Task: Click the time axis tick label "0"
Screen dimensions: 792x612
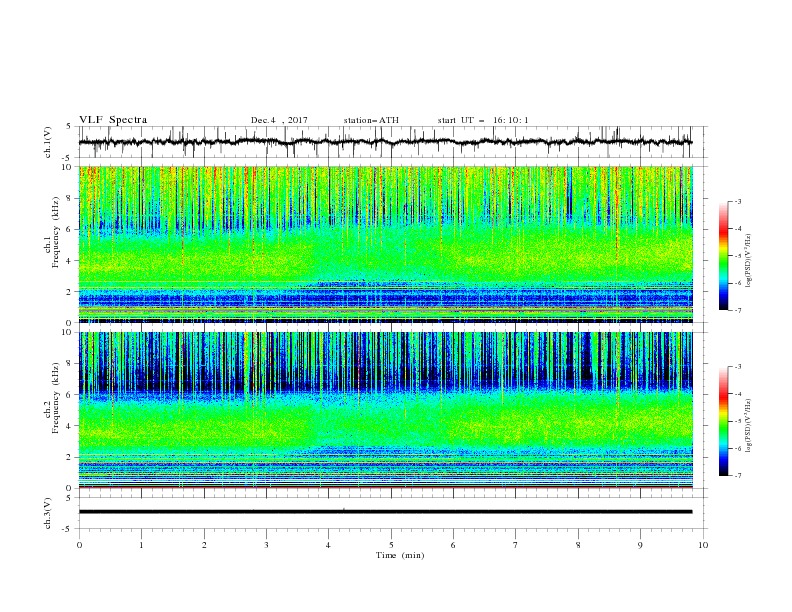Action: (79, 545)
